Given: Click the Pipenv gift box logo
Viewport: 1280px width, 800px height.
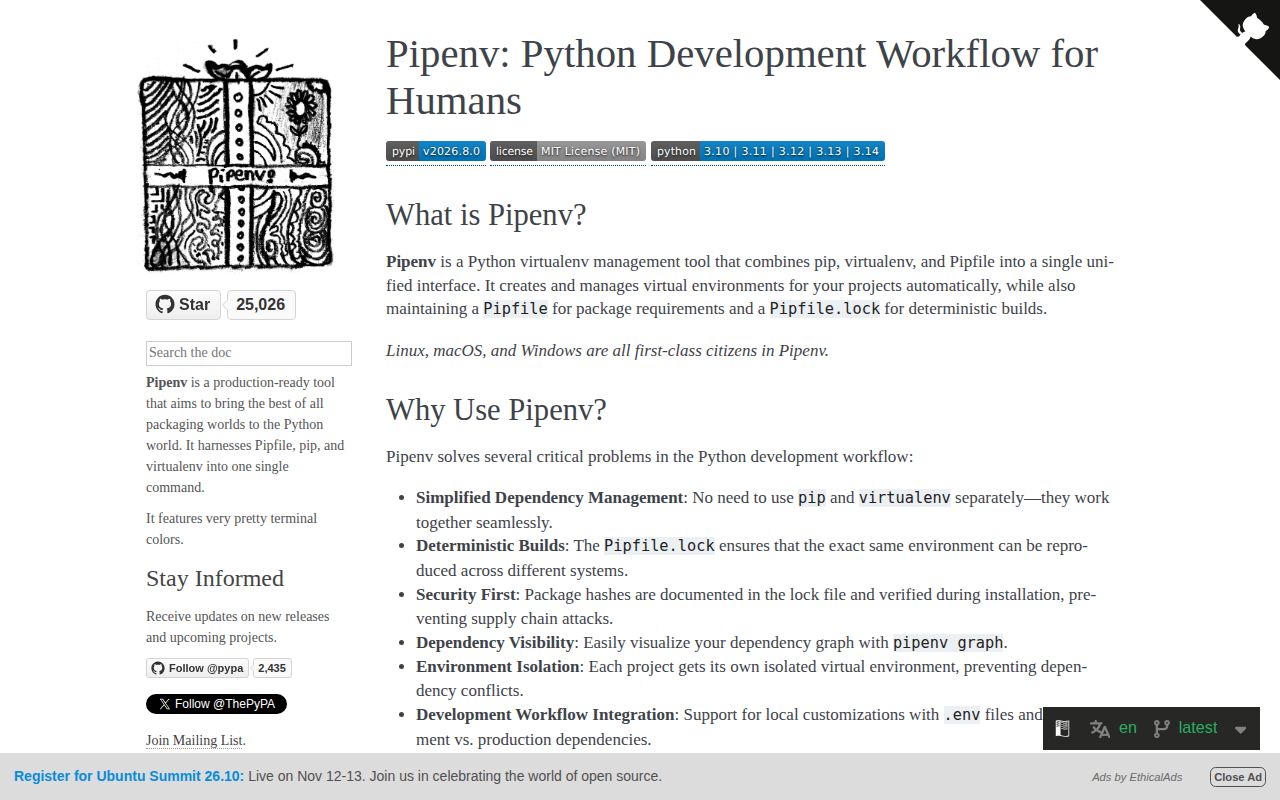Looking at the screenshot, I should (x=236, y=155).
